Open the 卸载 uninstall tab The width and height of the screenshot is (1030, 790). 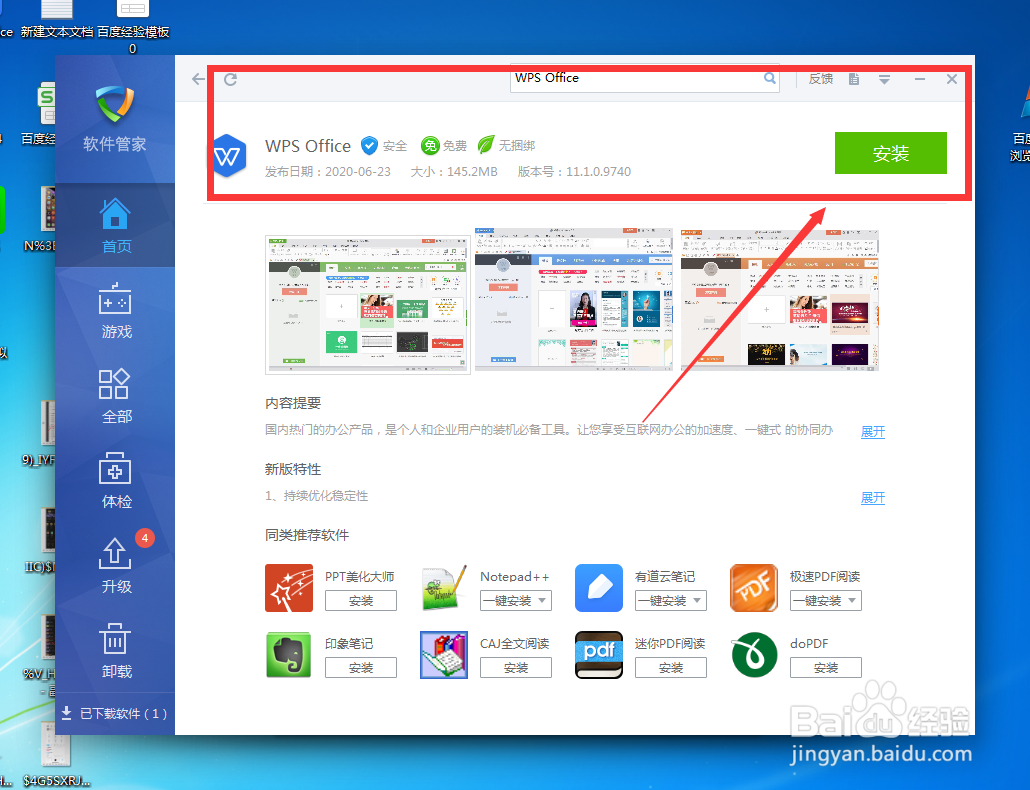116,650
